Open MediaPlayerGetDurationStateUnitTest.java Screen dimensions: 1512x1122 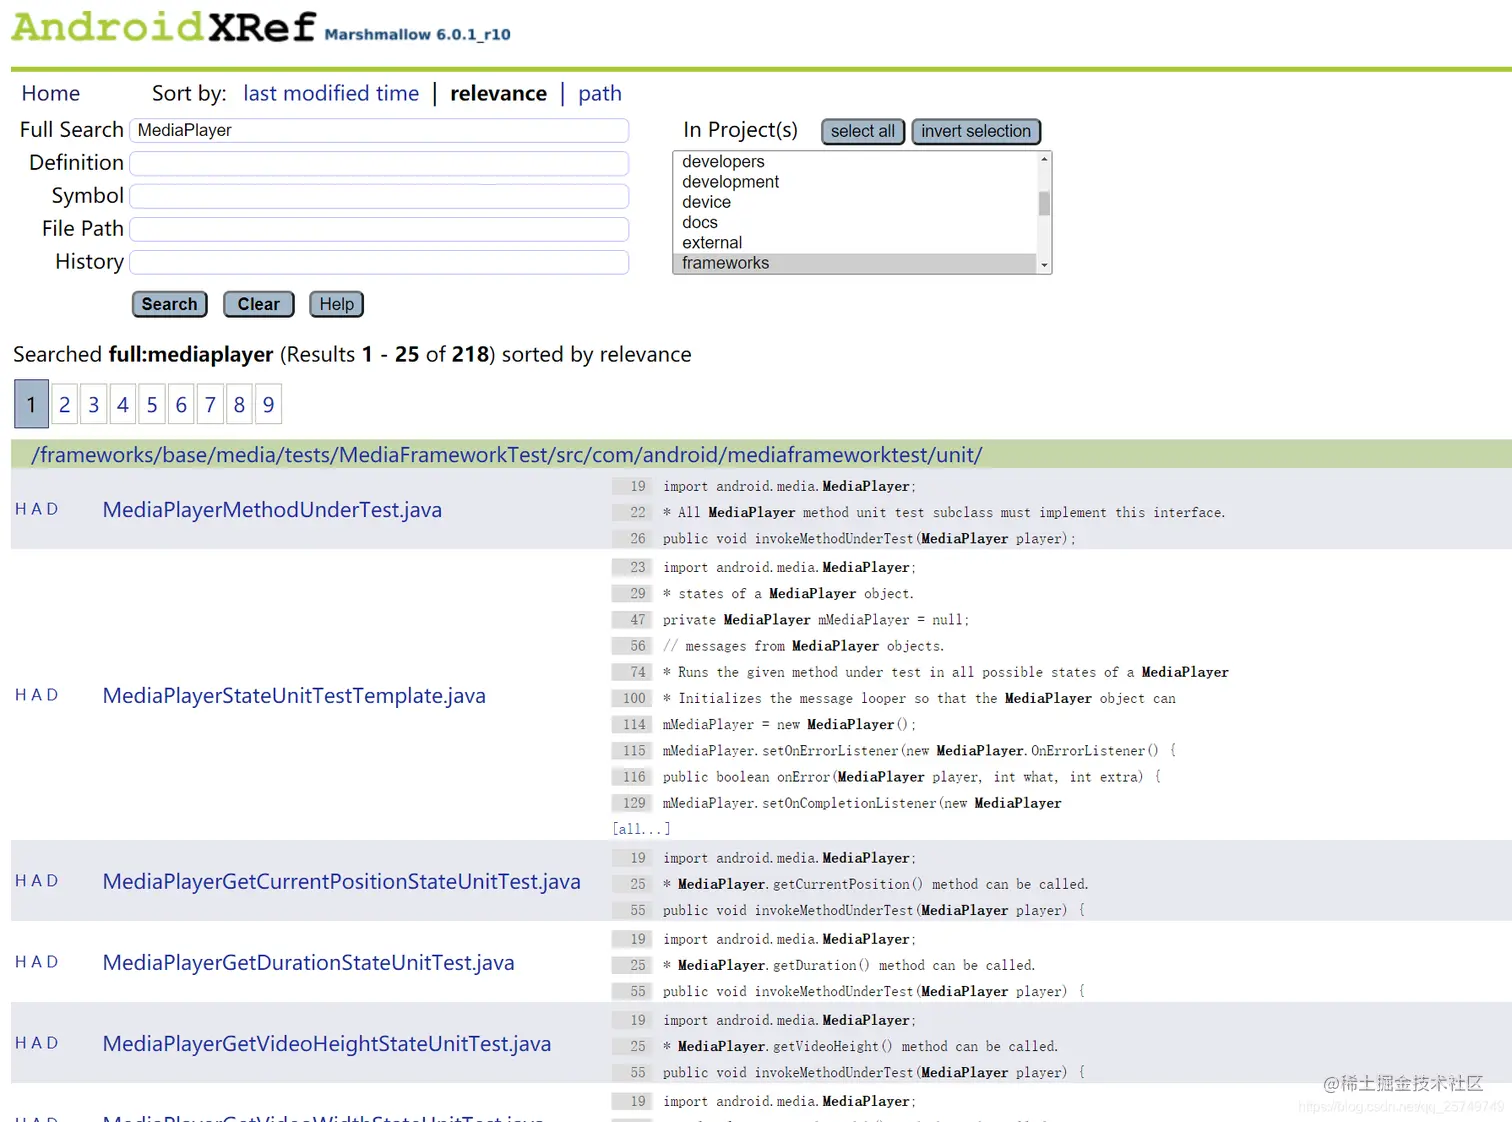click(309, 963)
